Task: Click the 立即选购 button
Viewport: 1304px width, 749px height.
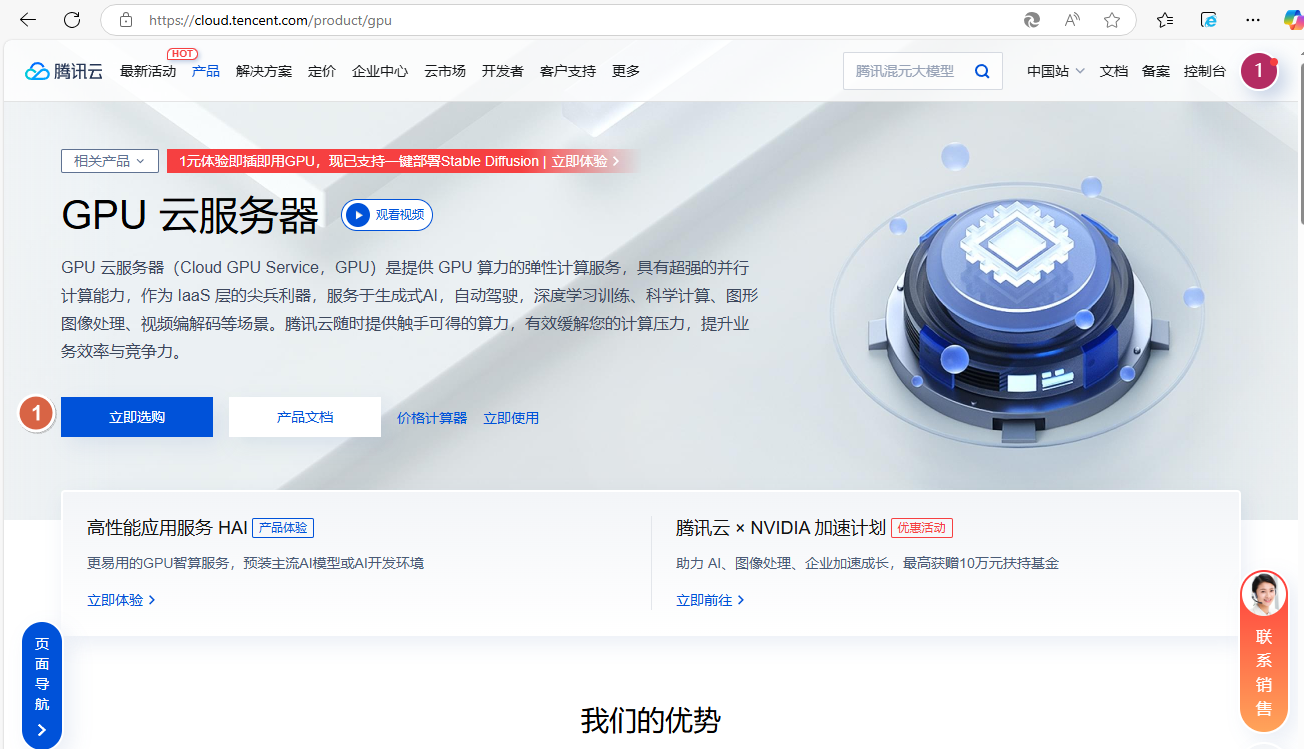Action: (x=137, y=417)
